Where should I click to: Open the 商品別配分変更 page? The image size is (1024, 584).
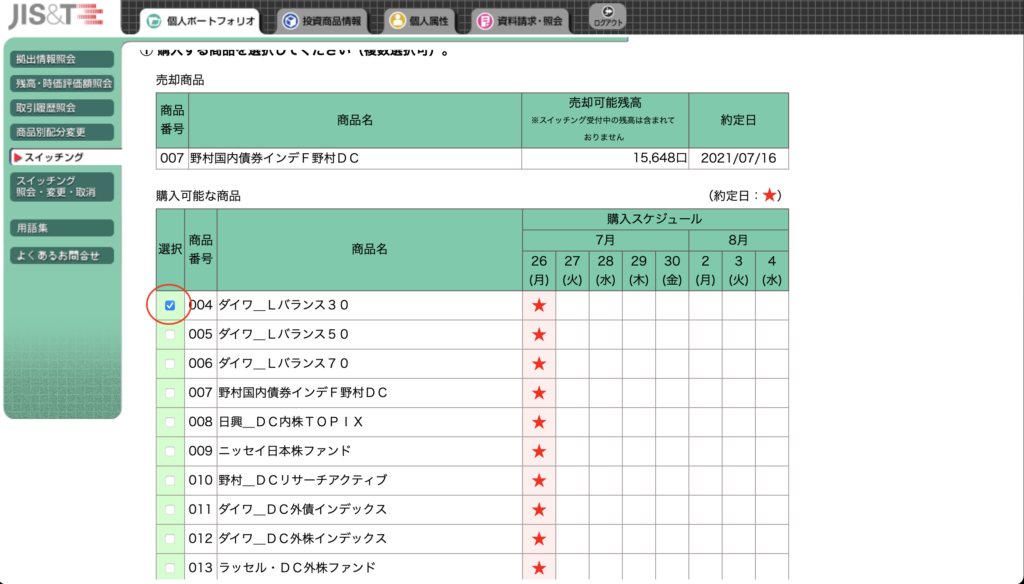coord(62,131)
